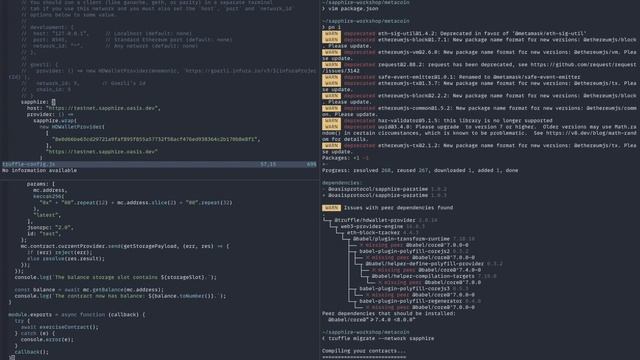Click the "sapphire.wrap(" call

pos(55,121)
